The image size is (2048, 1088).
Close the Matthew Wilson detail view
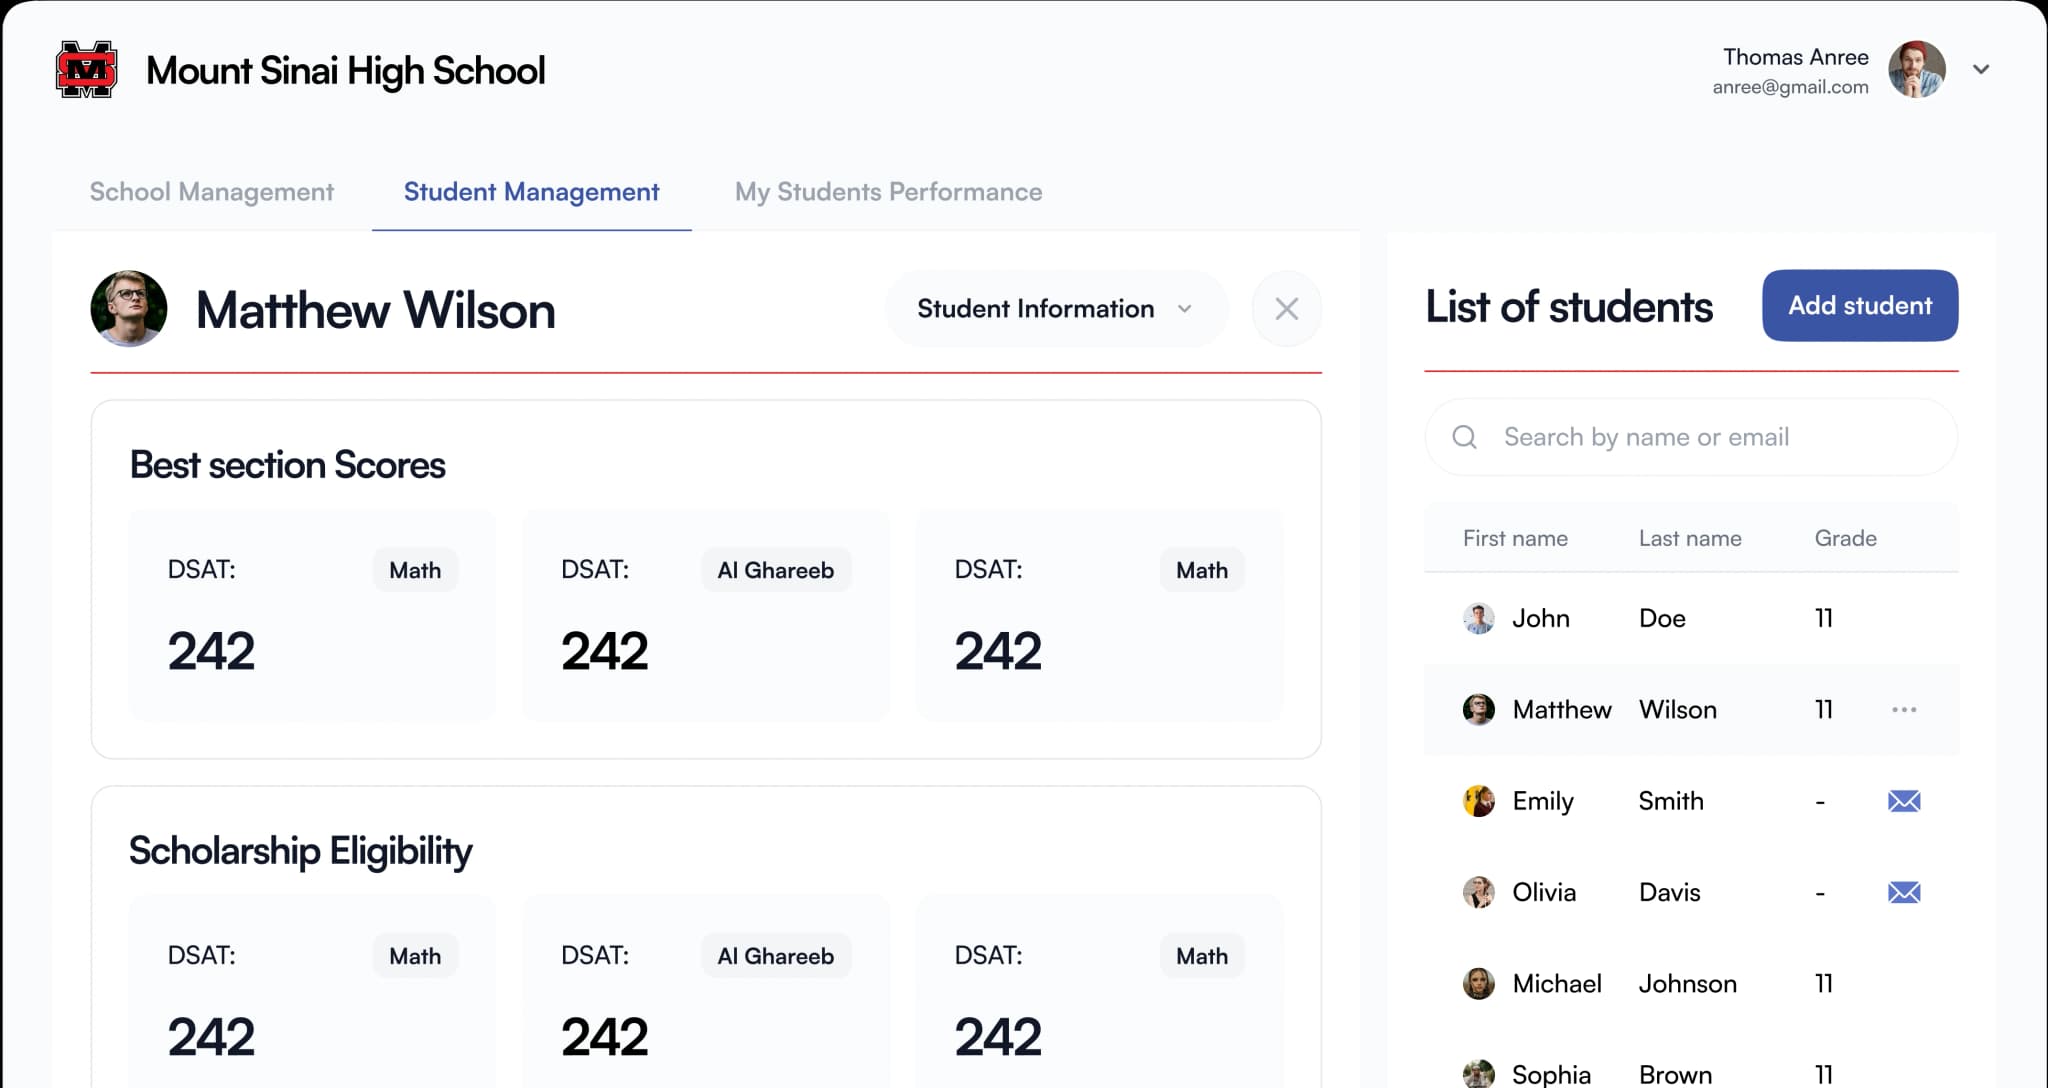coord(1287,309)
